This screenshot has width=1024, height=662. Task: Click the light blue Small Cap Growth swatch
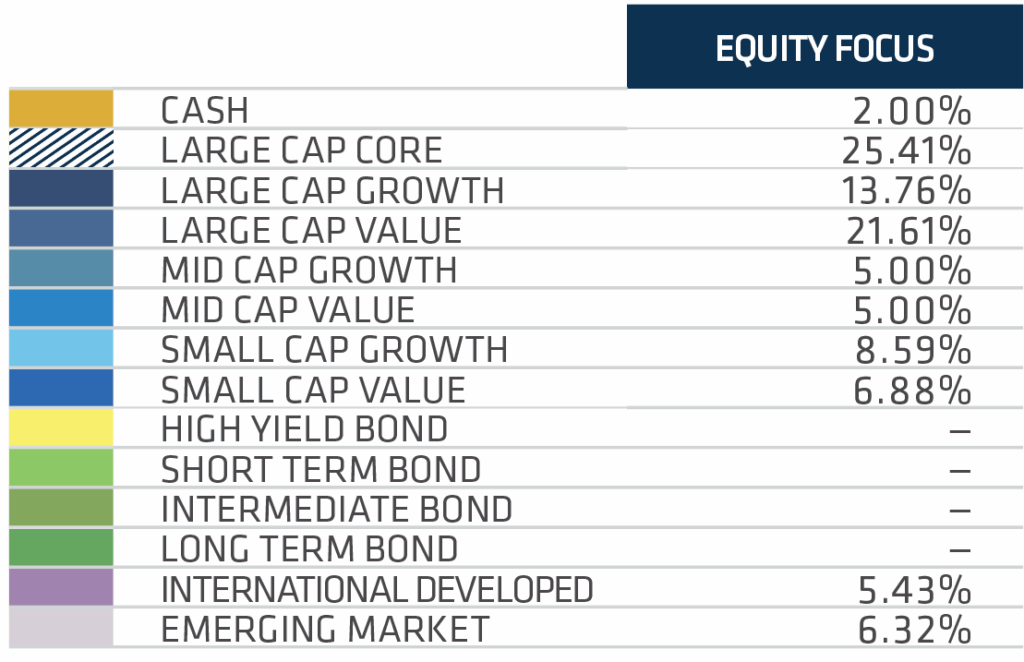[61, 348]
